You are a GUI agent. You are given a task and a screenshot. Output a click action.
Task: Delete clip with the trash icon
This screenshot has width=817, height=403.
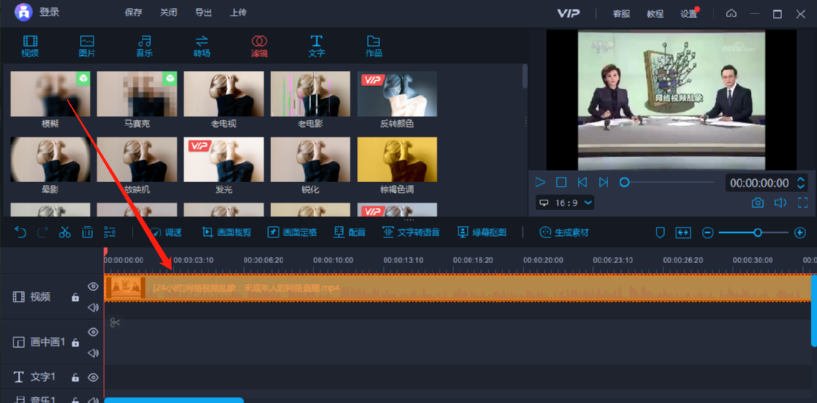click(x=87, y=232)
